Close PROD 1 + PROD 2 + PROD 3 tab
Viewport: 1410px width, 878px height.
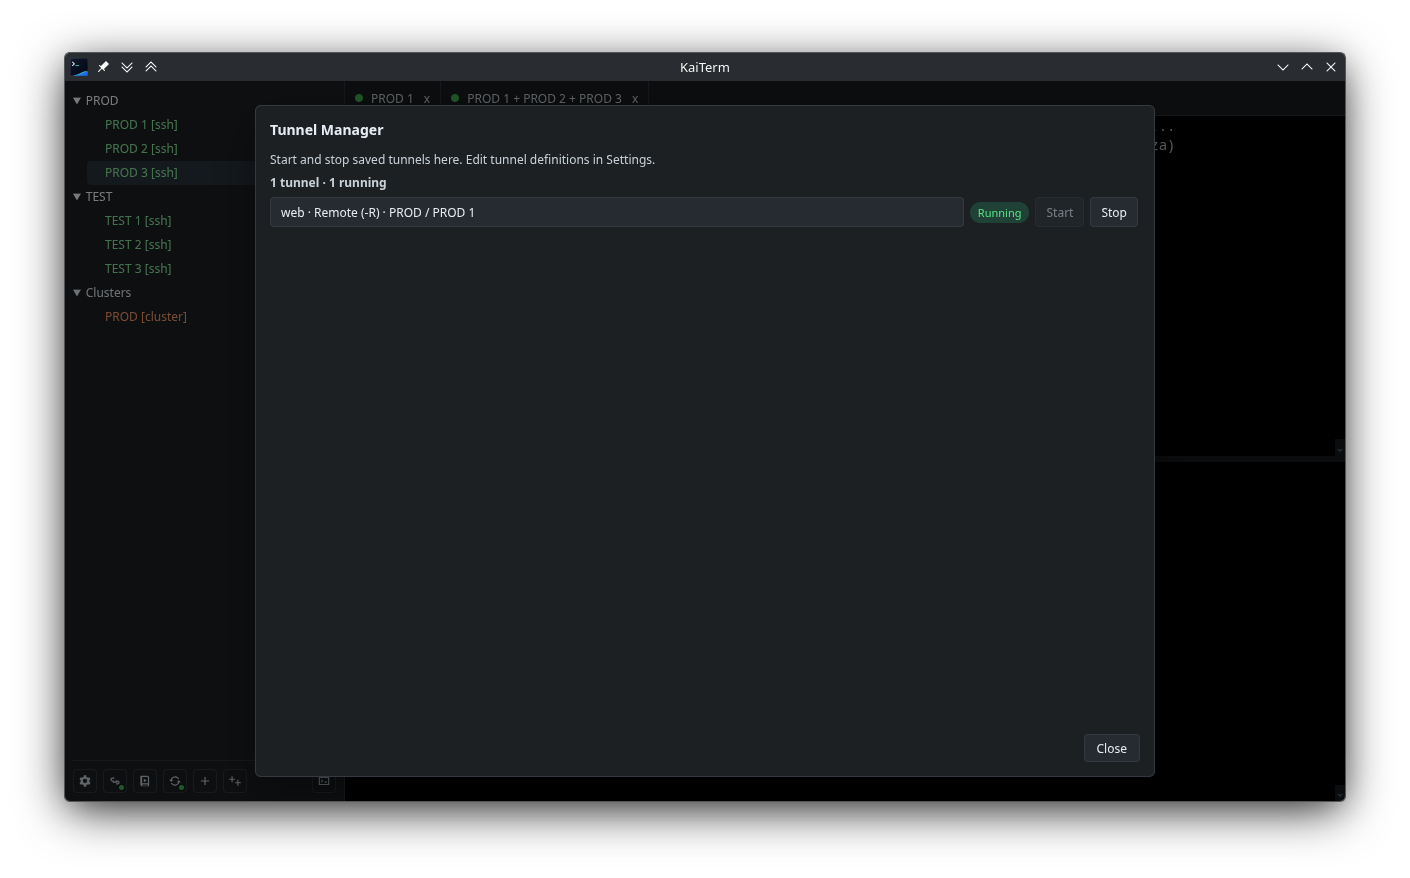click(x=635, y=99)
